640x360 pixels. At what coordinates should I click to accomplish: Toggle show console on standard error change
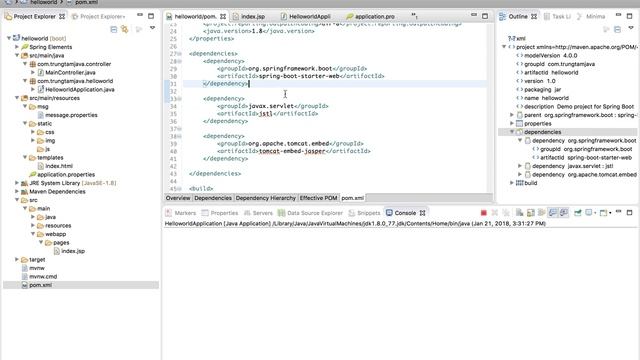(564, 213)
